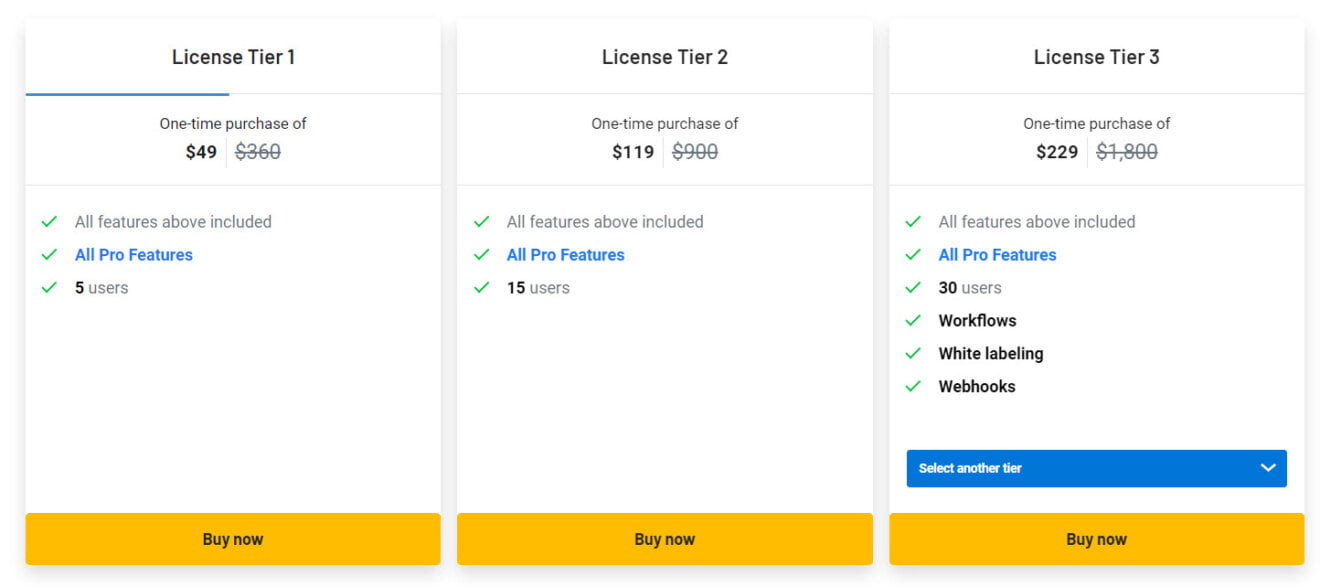This screenshot has width=1320, height=587.
Task: Open the Select another tier dropdown
Action: (x=1096, y=468)
